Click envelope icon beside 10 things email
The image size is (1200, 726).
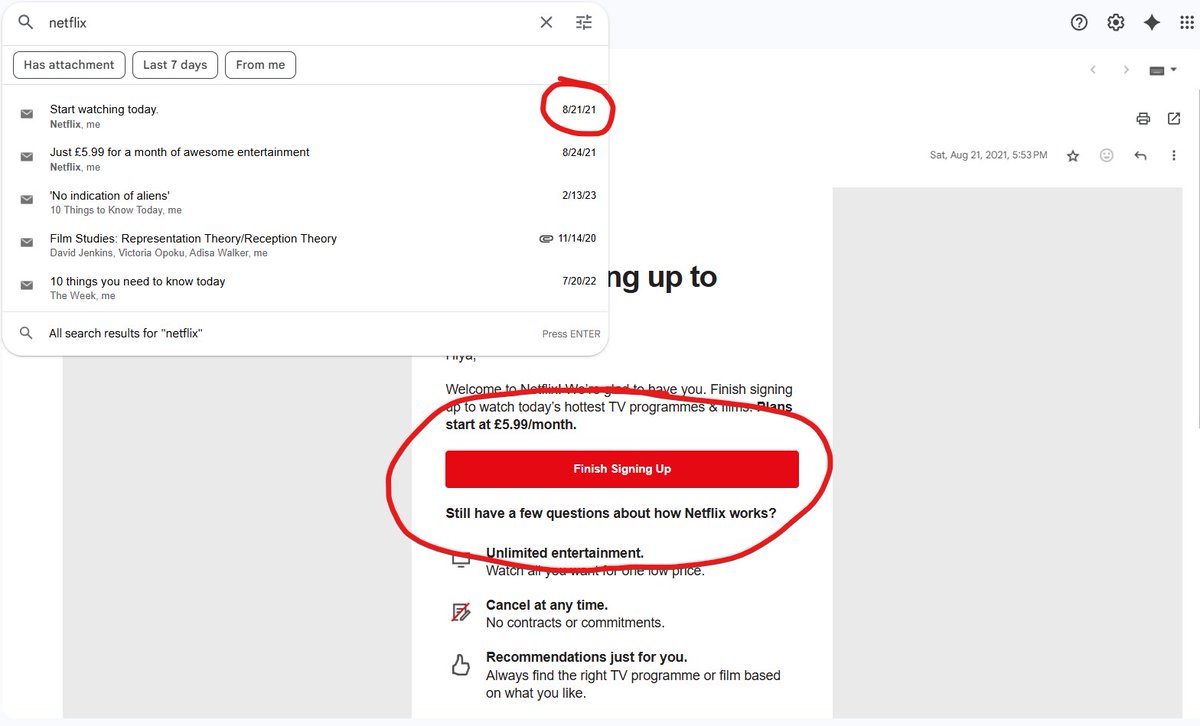[27, 286]
